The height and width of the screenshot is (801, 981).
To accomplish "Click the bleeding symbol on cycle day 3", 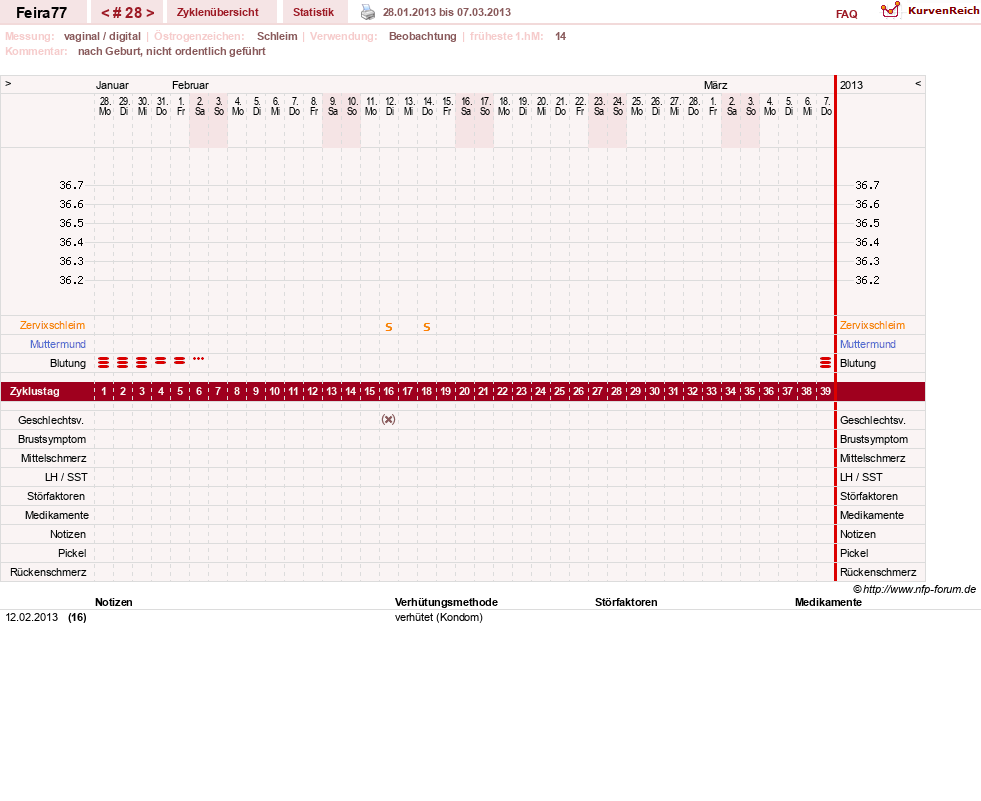I will [x=141, y=362].
